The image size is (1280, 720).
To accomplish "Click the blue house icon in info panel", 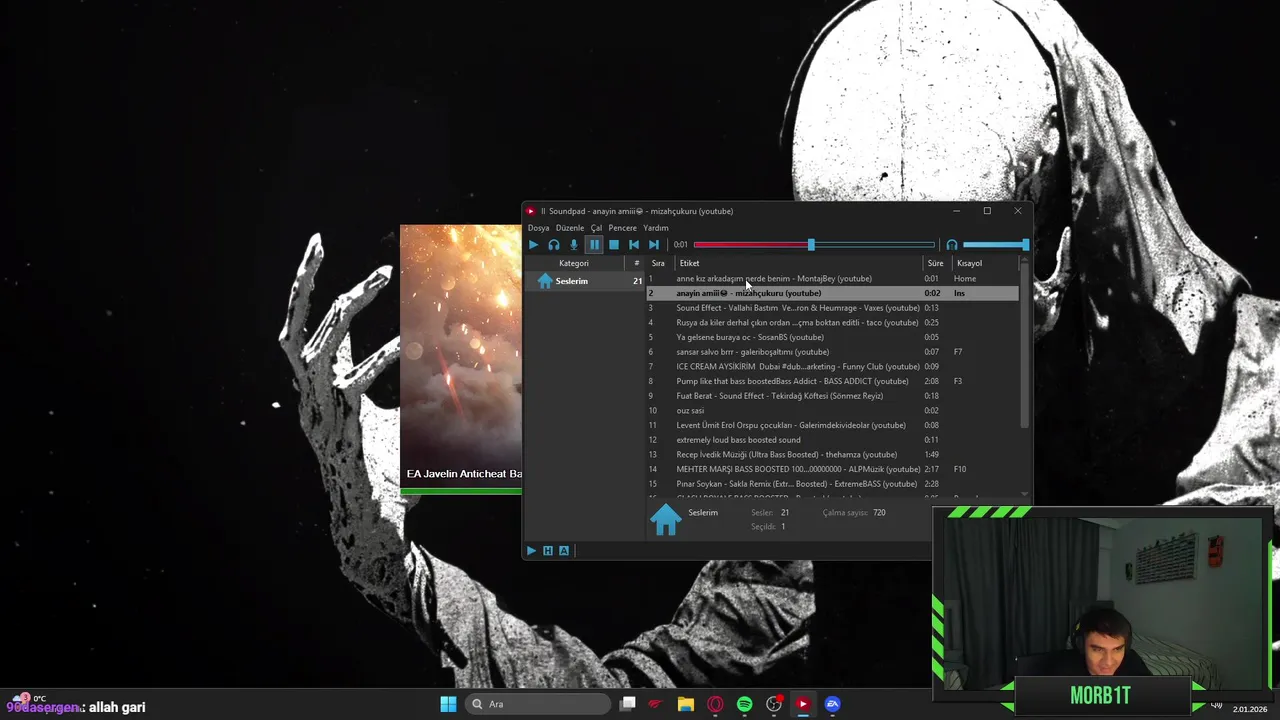I will [666, 519].
